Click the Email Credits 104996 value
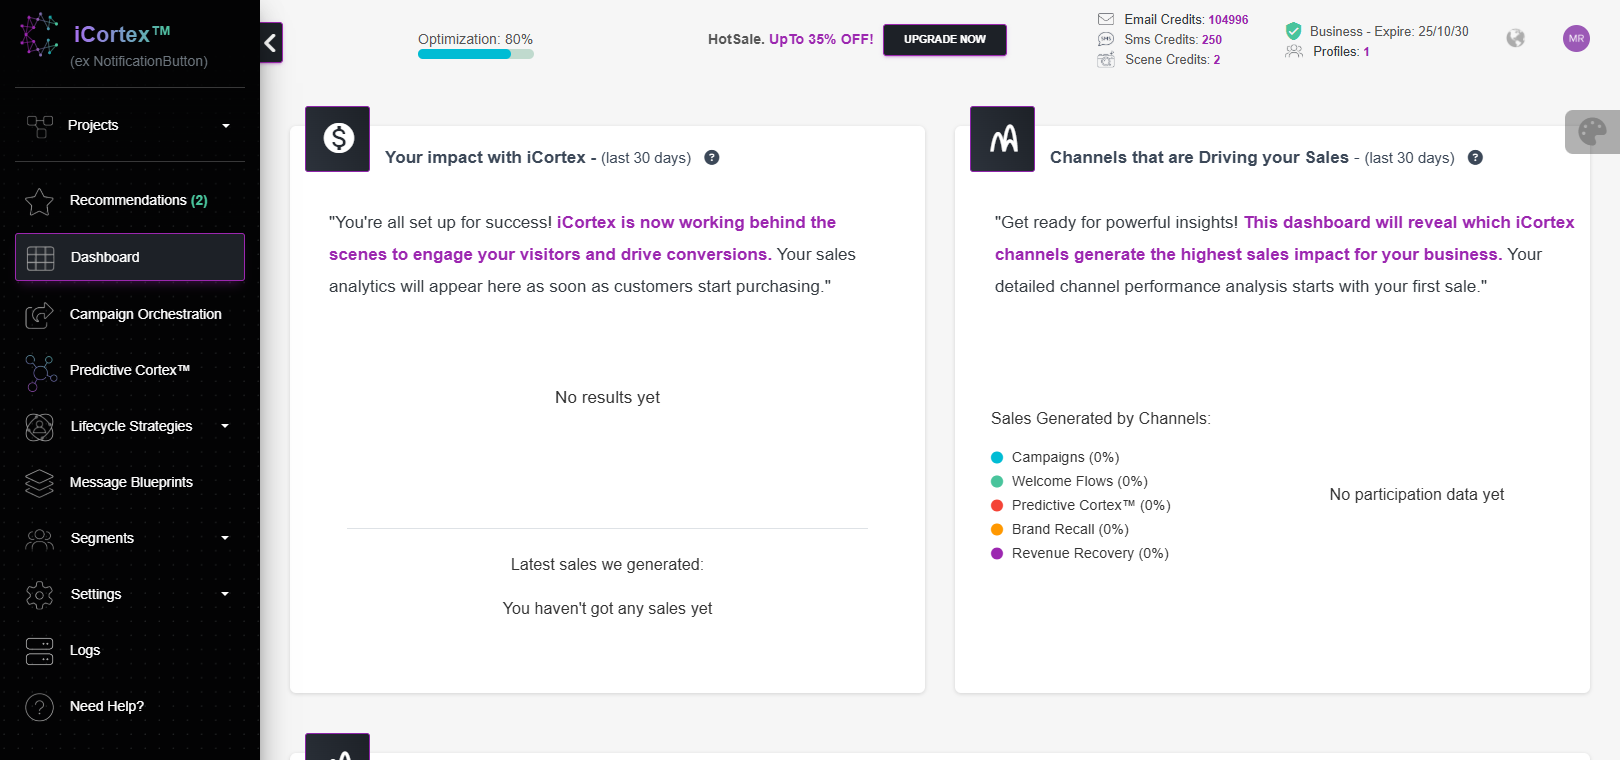This screenshot has height=760, width=1620. [x=1228, y=20]
